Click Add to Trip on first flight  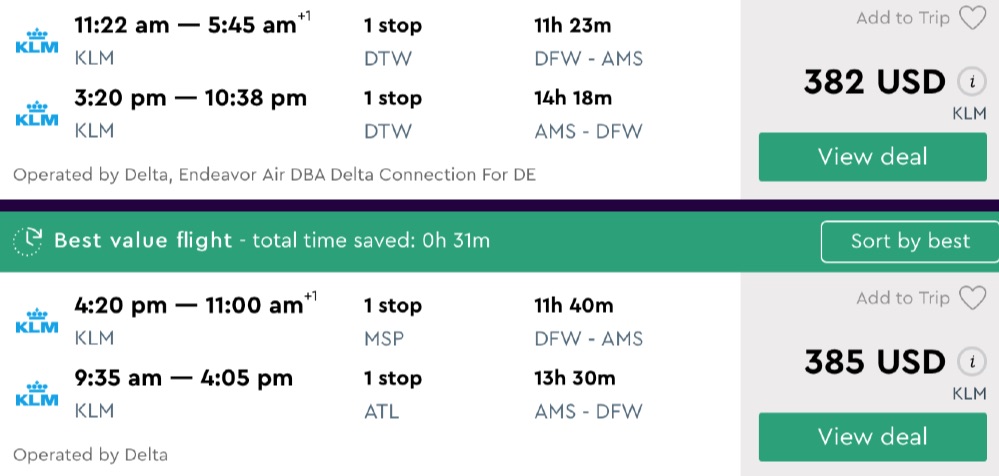[903, 18]
